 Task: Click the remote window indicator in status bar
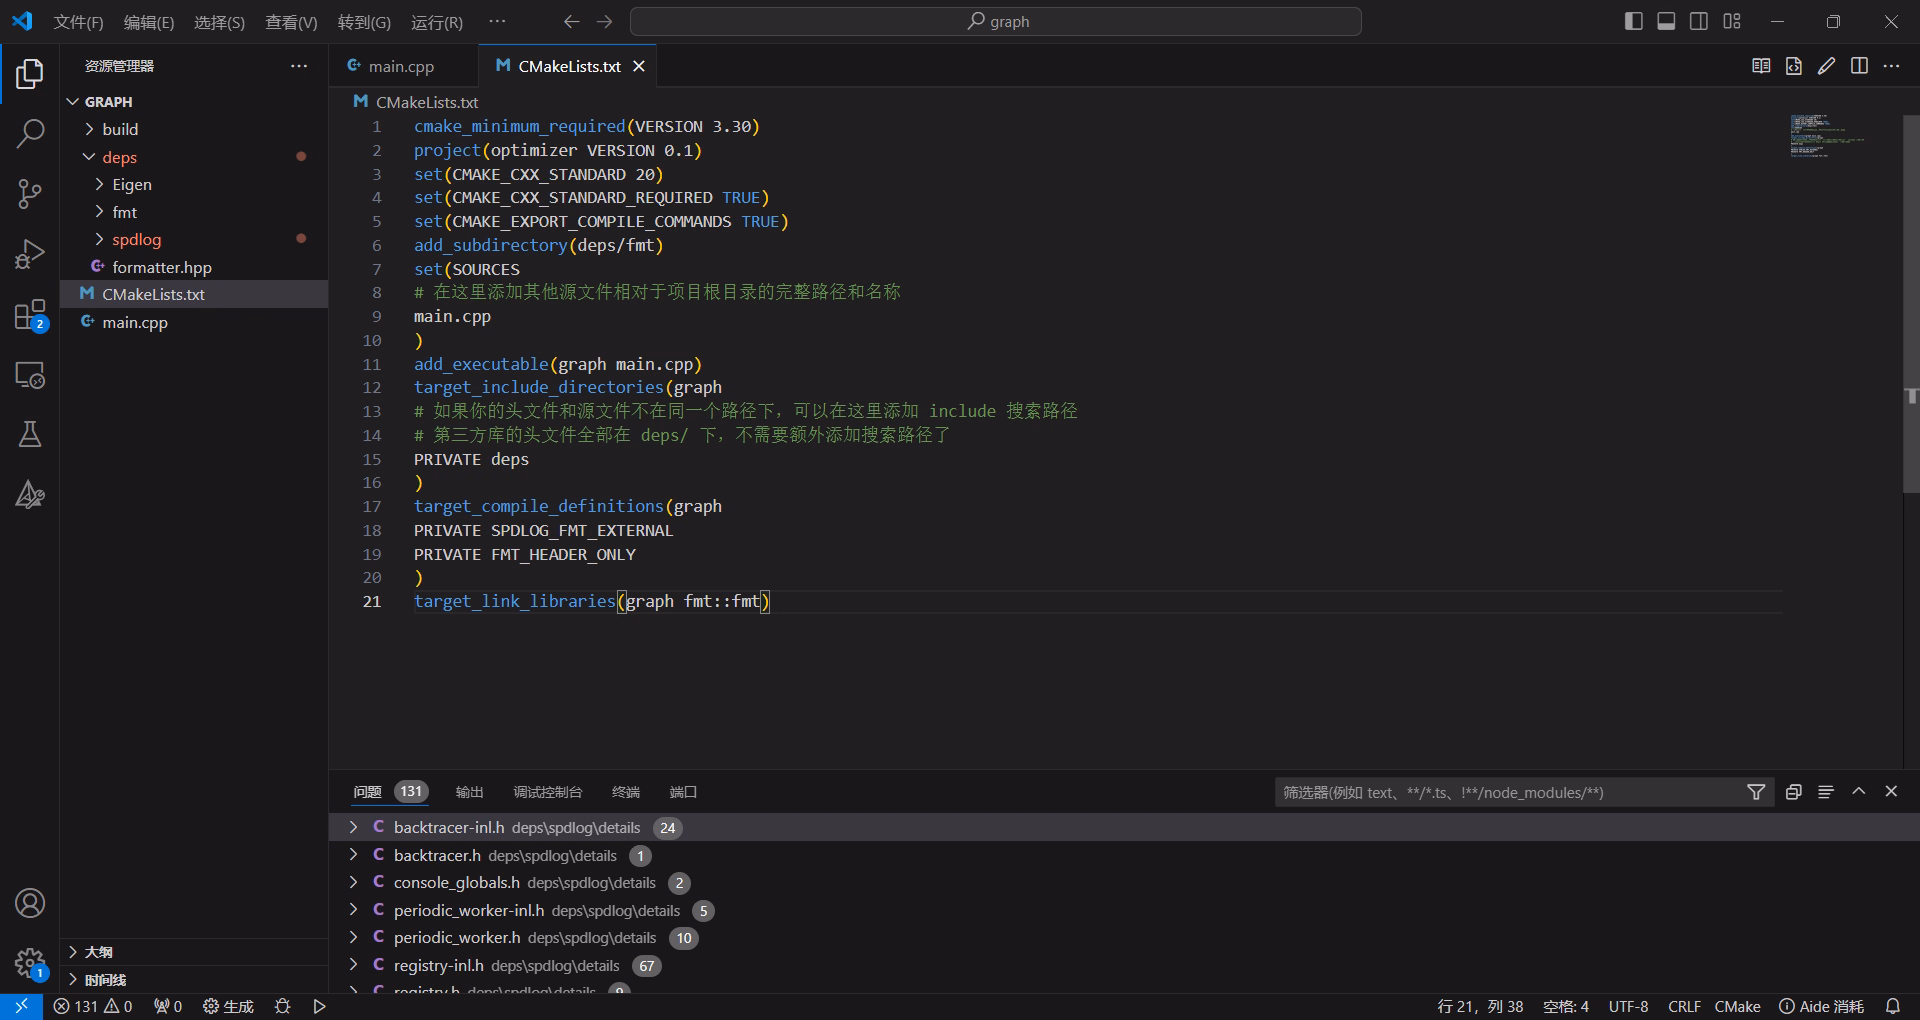[21, 1006]
